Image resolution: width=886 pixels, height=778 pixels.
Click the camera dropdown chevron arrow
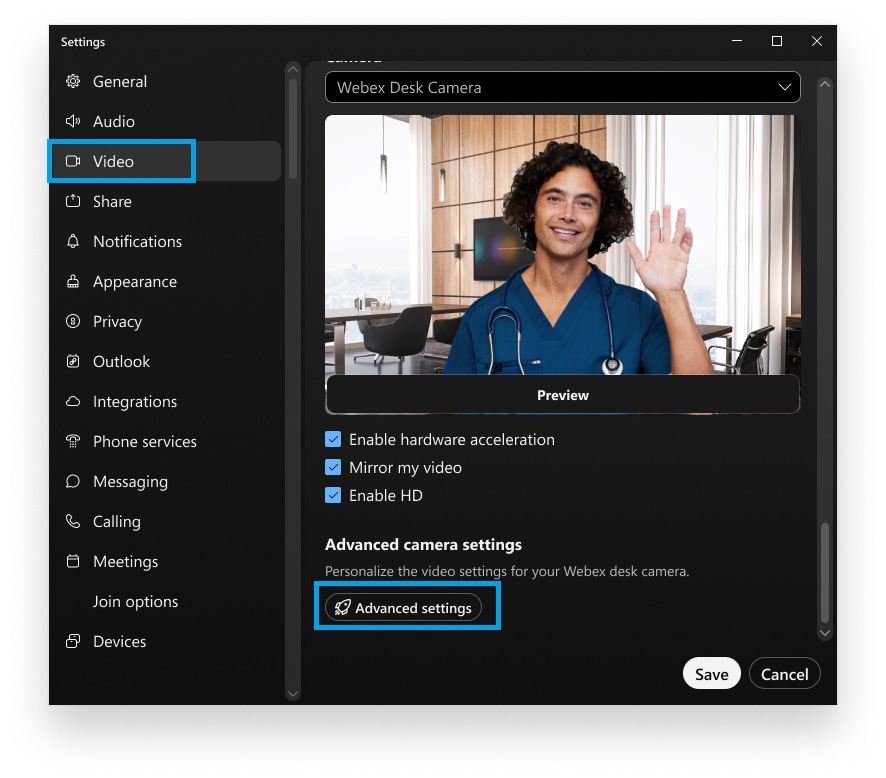785,87
